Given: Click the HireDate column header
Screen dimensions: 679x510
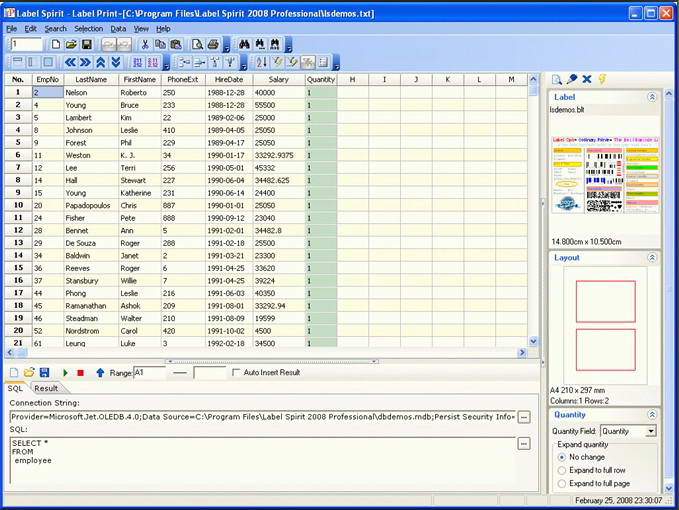Looking at the screenshot, I should tap(229, 80).
